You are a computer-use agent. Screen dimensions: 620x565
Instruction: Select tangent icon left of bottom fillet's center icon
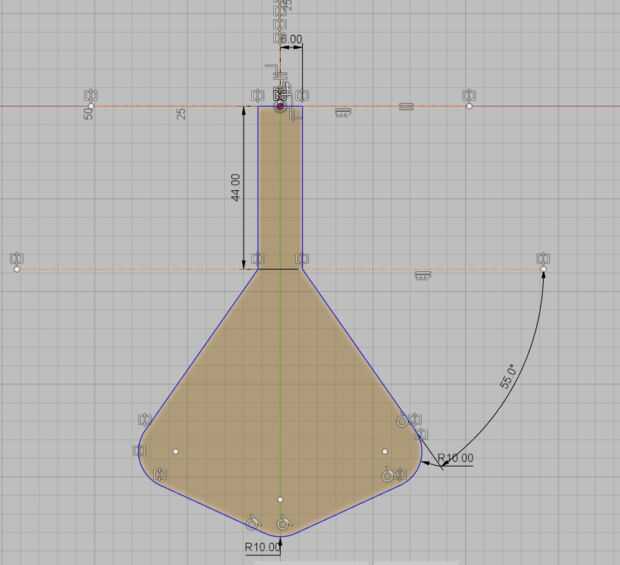(x=253, y=523)
